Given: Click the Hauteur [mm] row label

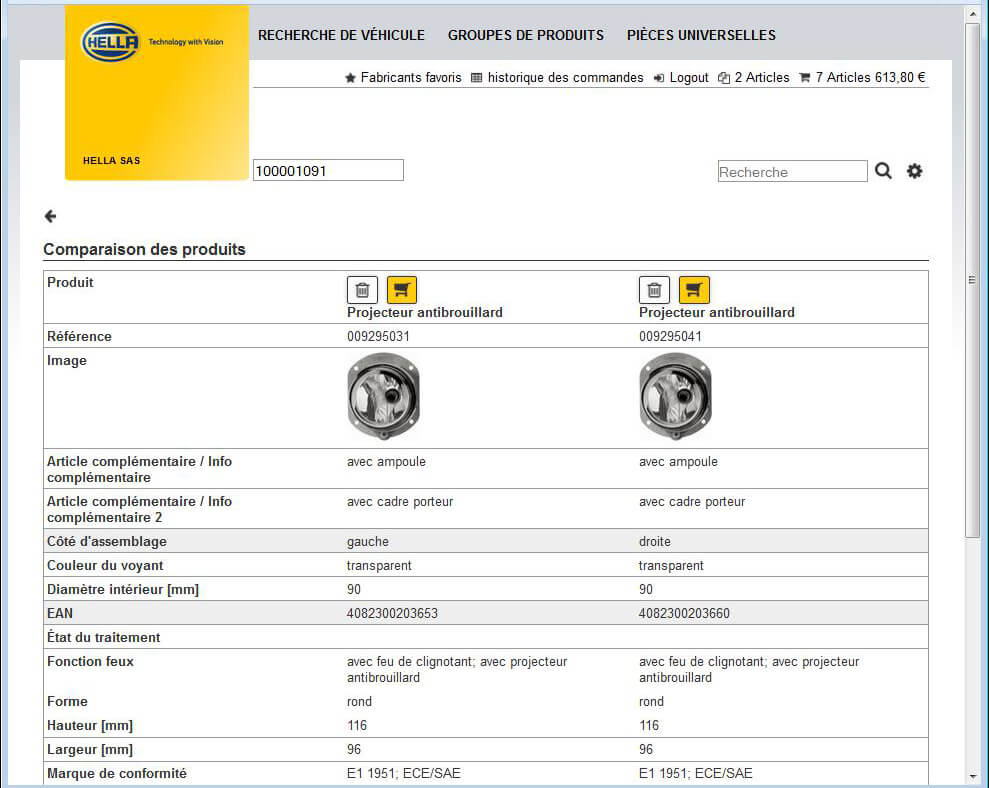Looking at the screenshot, I should [x=90, y=726].
